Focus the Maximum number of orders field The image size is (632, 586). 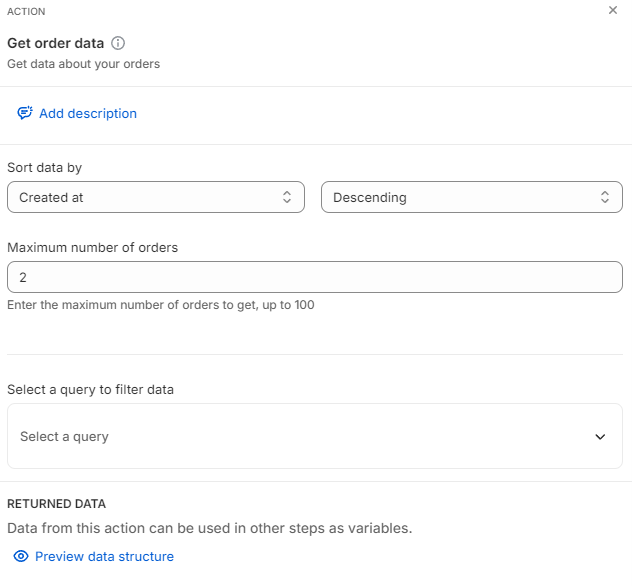pyautogui.click(x=314, y=277)
